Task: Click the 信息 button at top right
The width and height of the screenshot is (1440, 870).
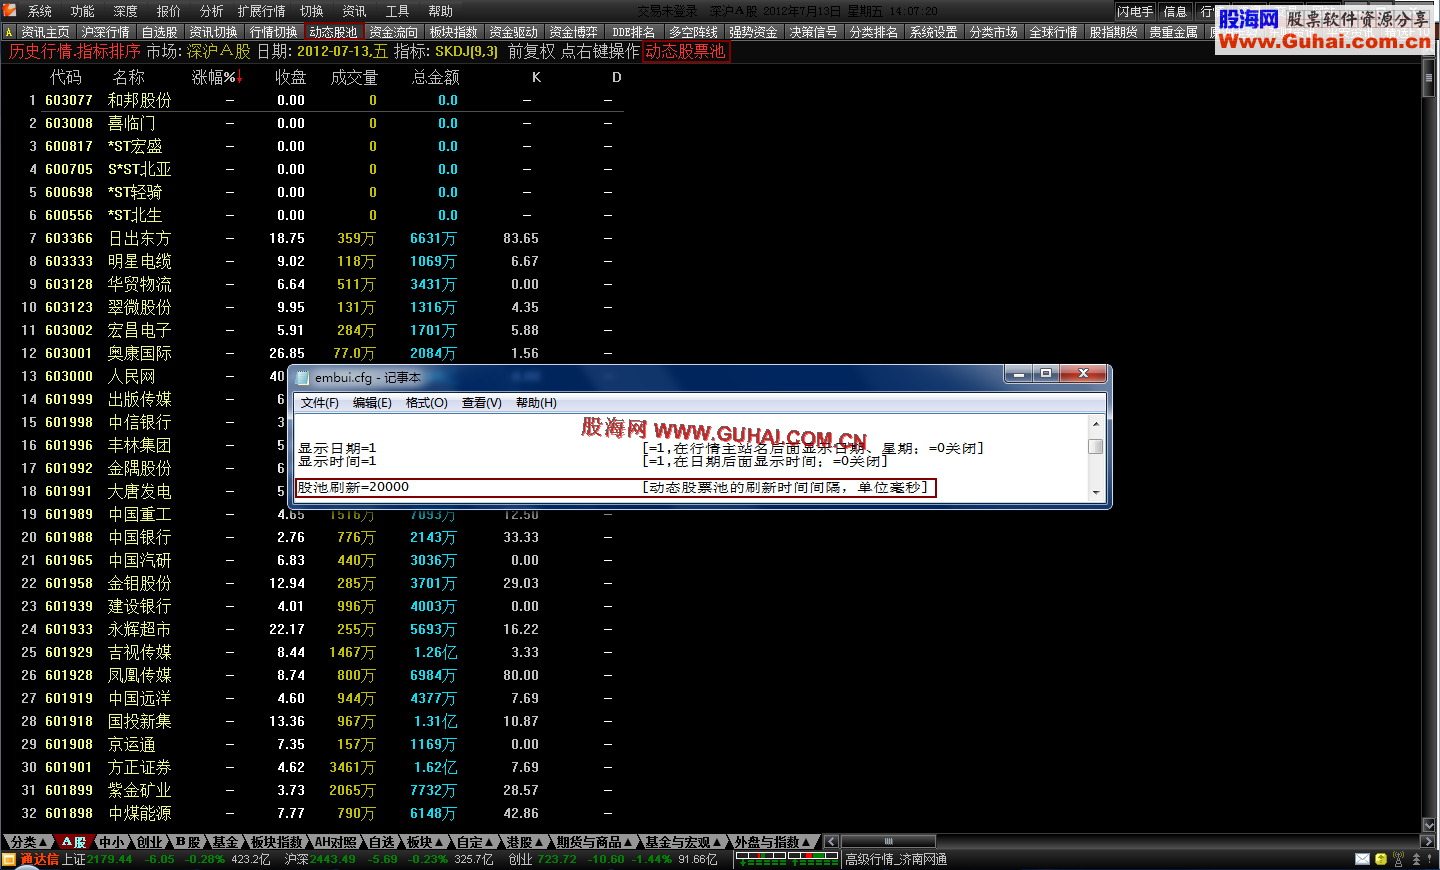Action: coord(1175,12)
